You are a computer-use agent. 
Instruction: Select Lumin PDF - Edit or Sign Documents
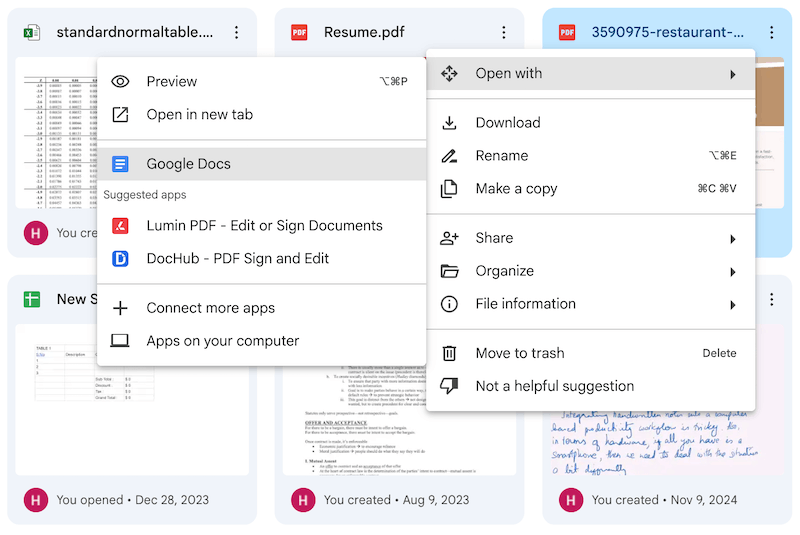point(261,226)
